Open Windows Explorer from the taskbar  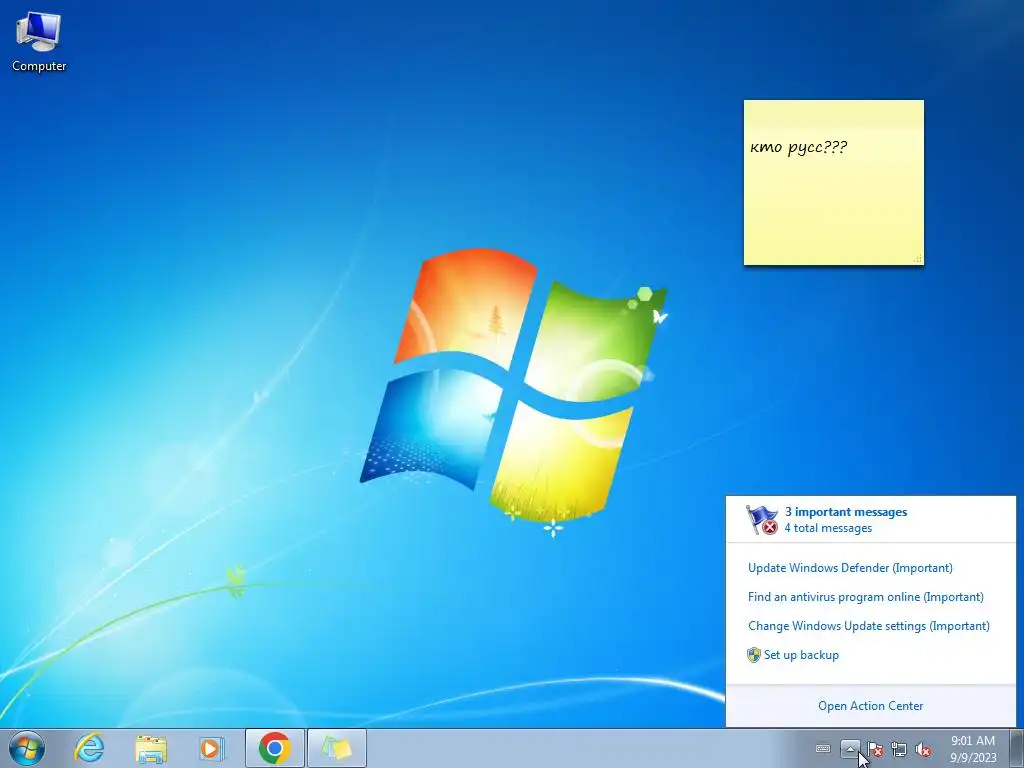coord(151,748)
